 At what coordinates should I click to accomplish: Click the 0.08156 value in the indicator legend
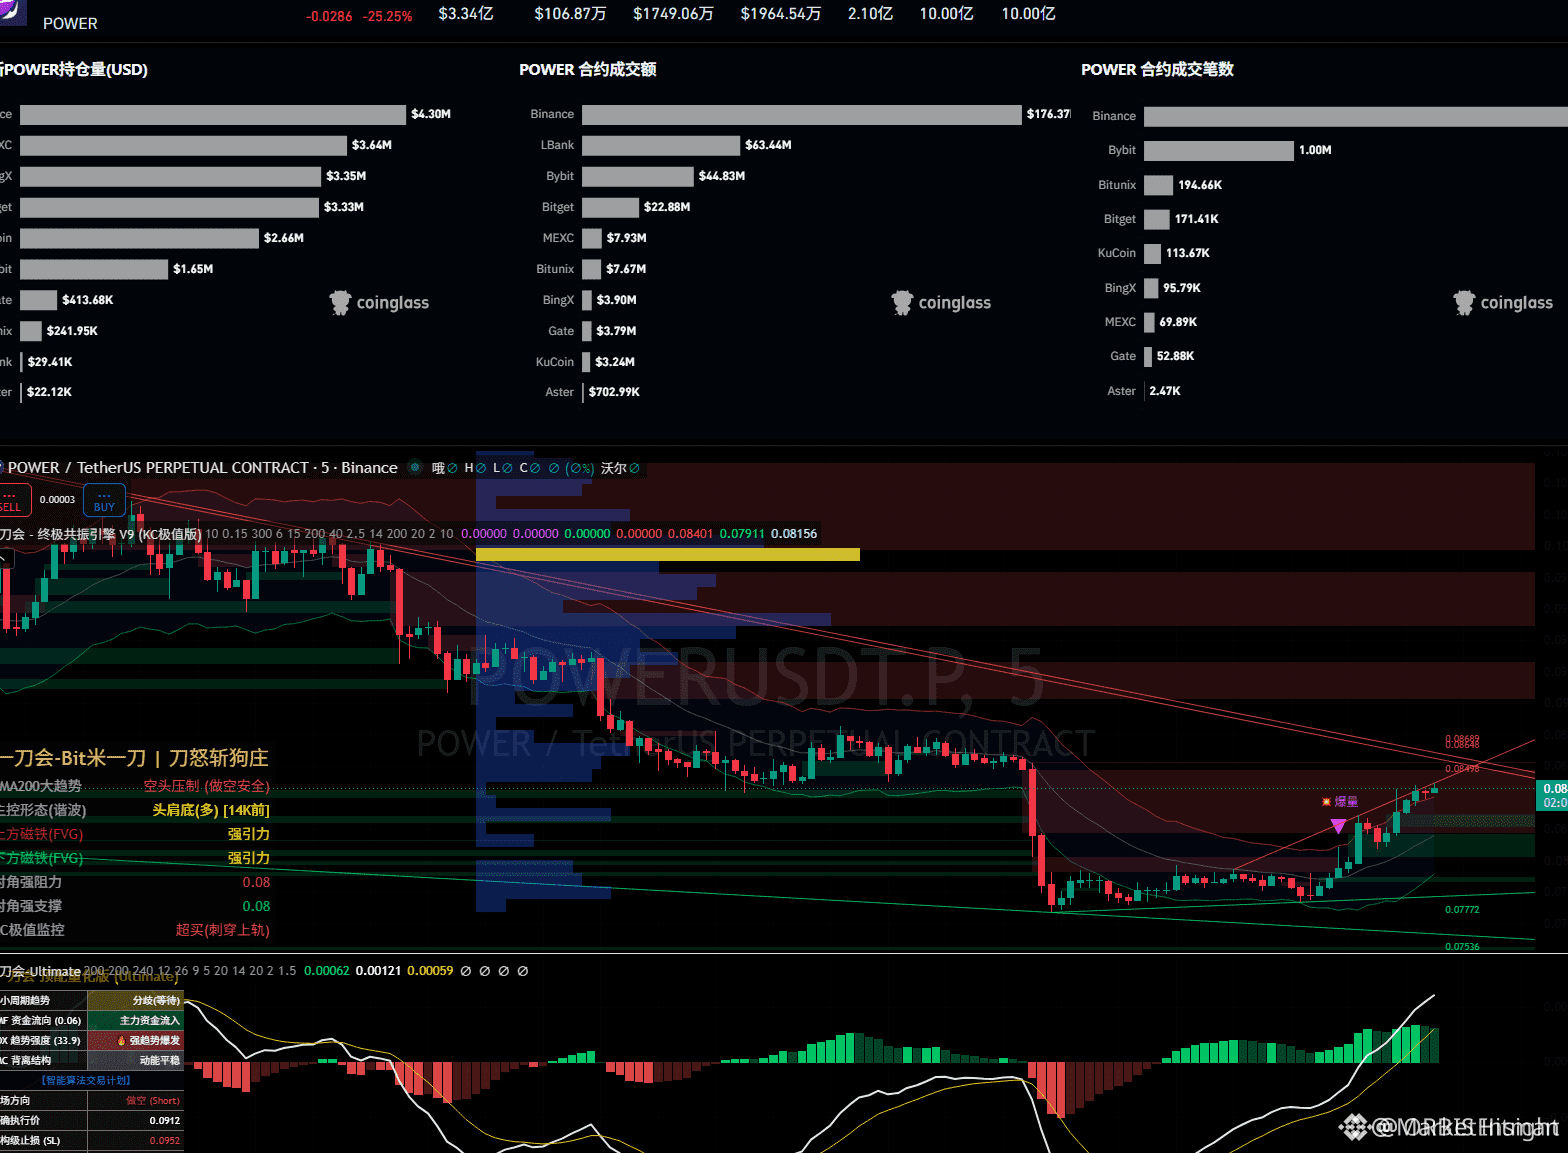click(x=794, y=534)
